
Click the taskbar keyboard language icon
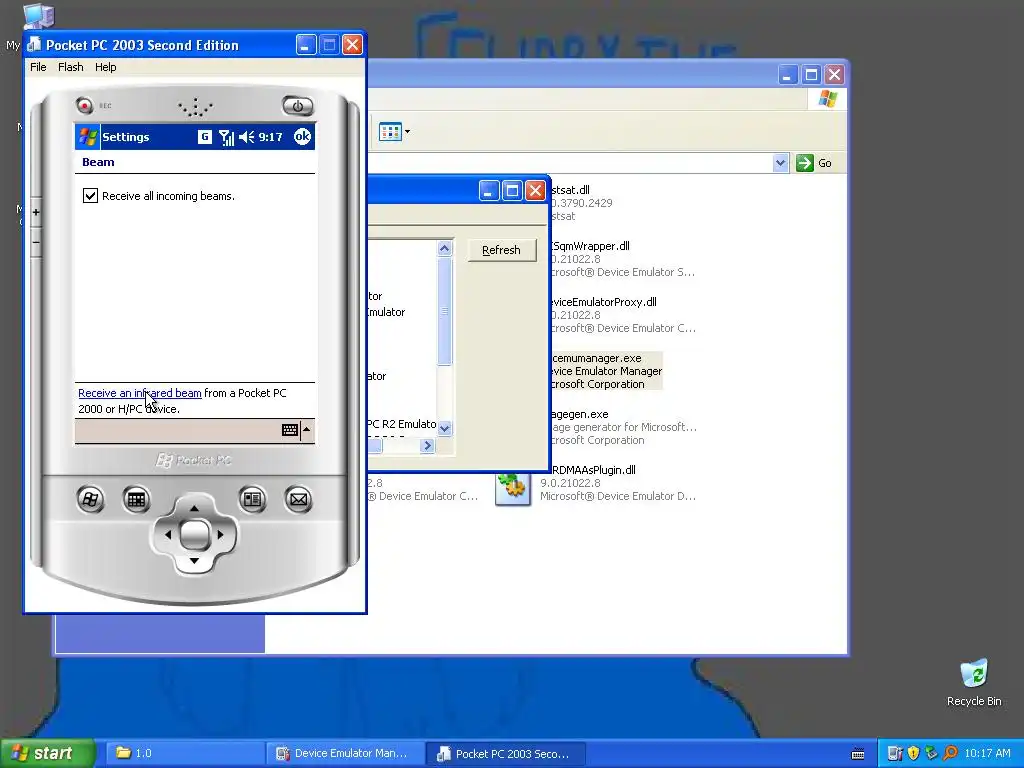tap(858, 754)
